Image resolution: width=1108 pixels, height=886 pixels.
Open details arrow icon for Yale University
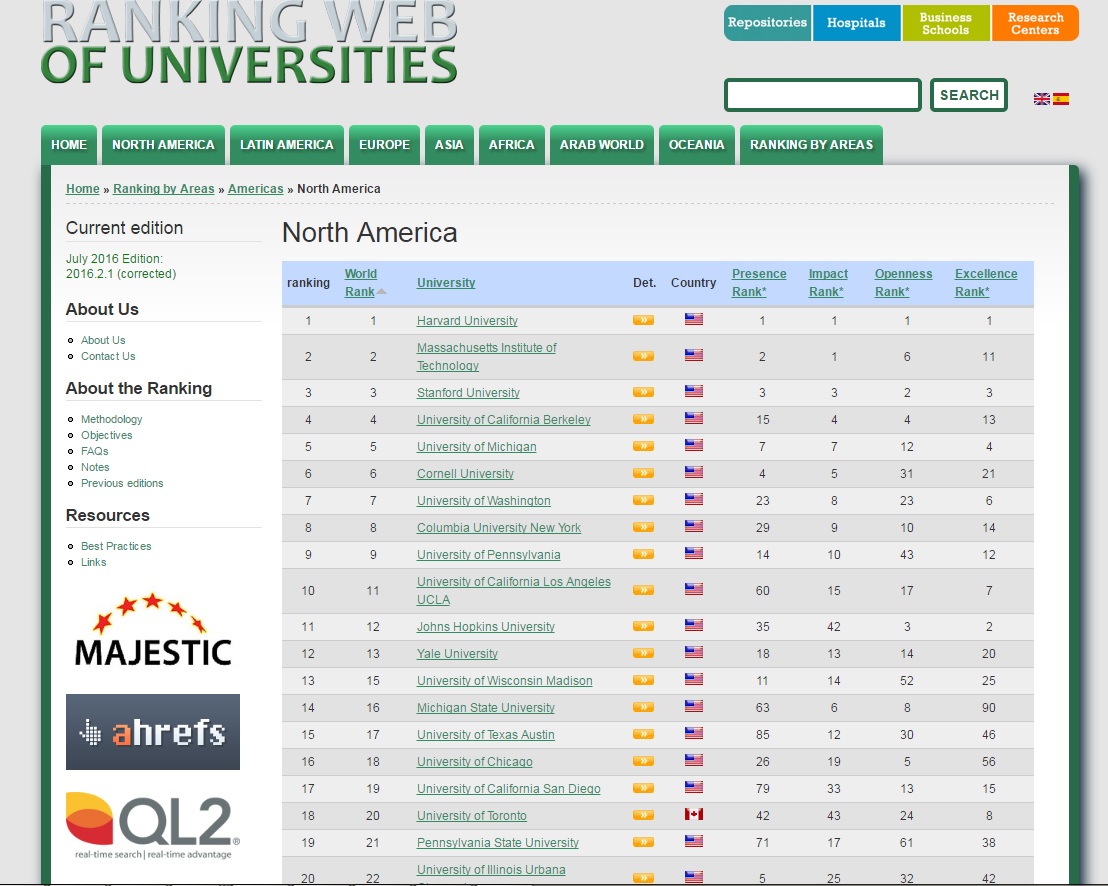pos(643,653)
